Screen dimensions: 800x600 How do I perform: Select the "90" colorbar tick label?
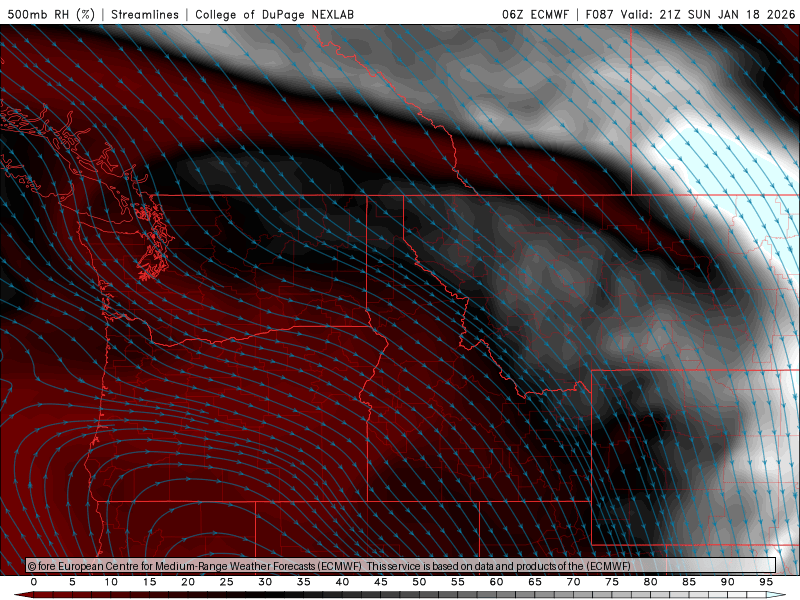coord(728,582)
